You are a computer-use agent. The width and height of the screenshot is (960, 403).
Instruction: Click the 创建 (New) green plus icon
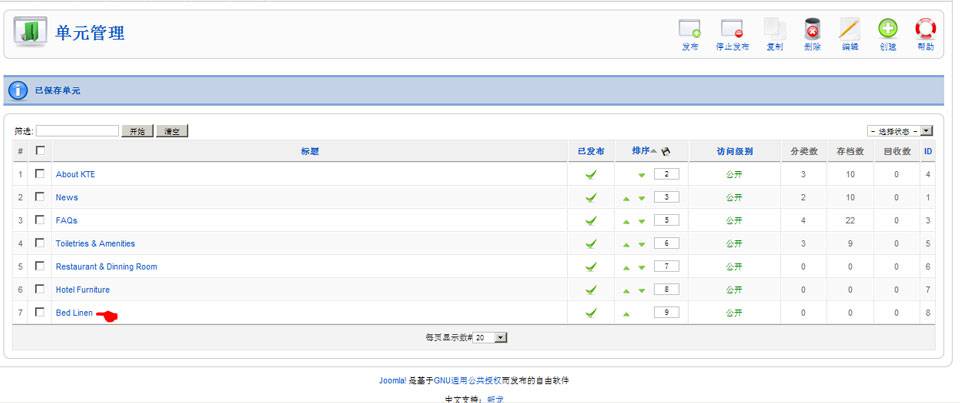(888, 29)
